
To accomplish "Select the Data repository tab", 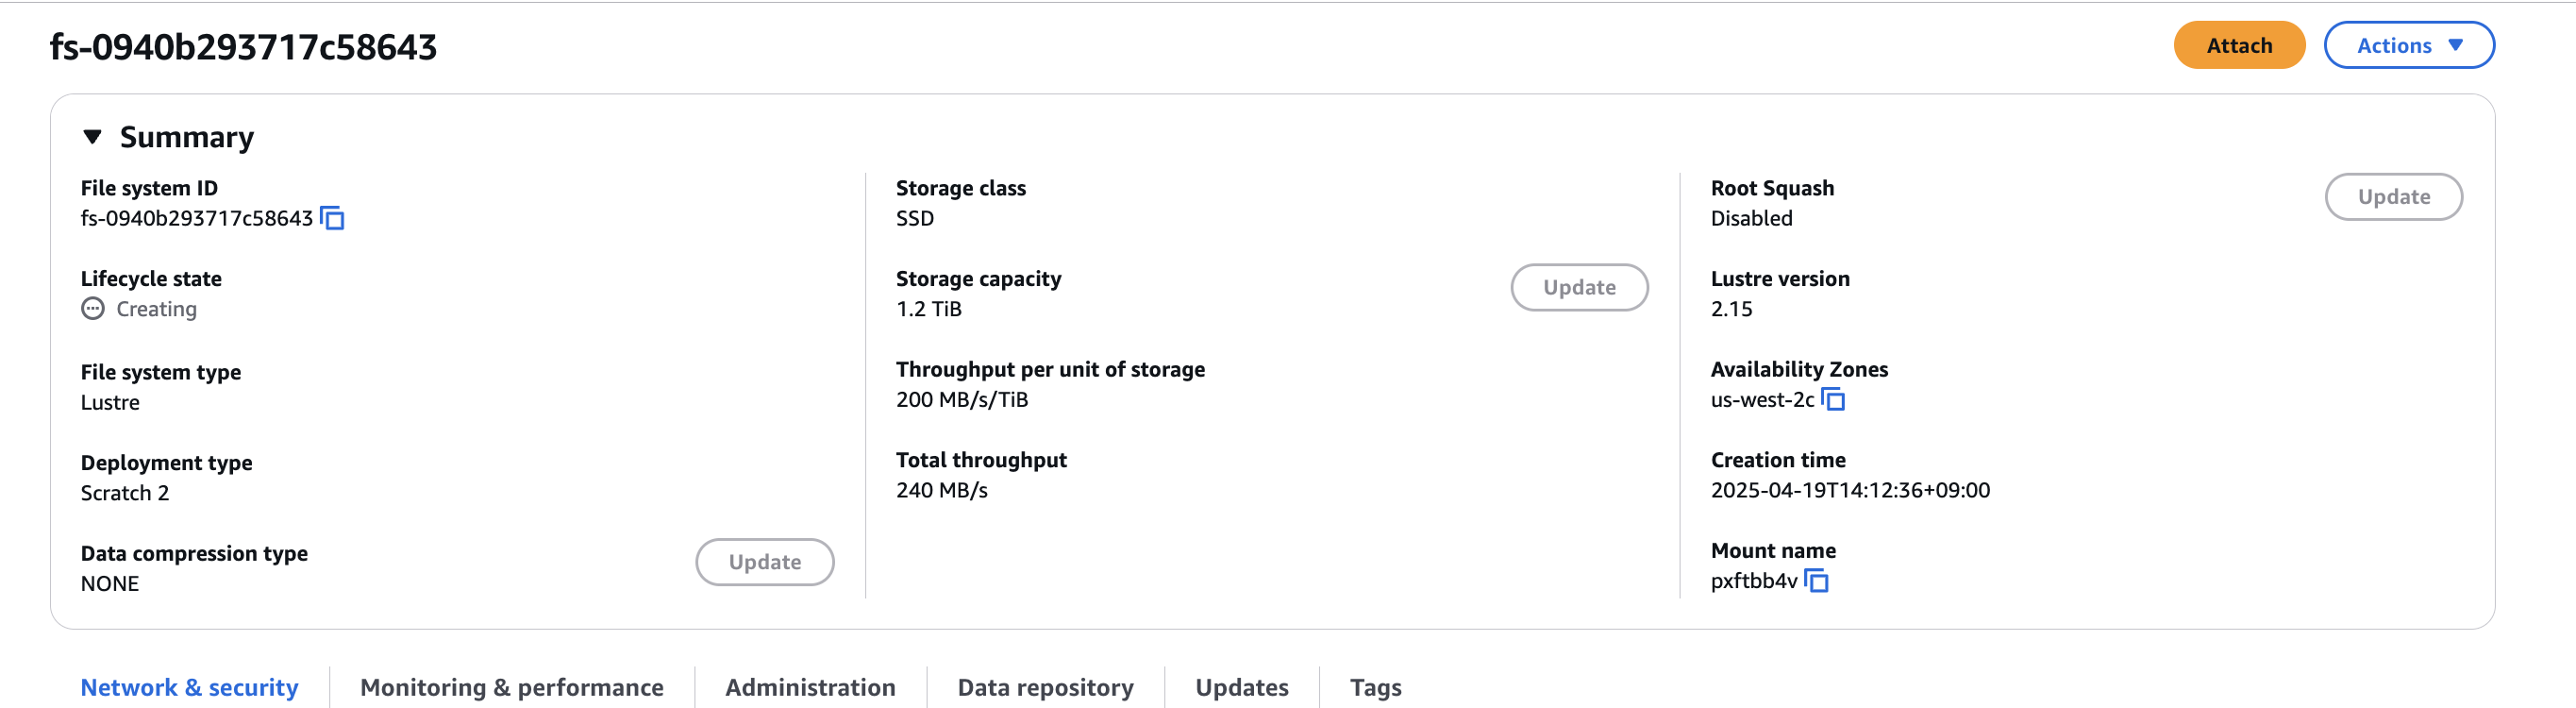I will 1045,687.
